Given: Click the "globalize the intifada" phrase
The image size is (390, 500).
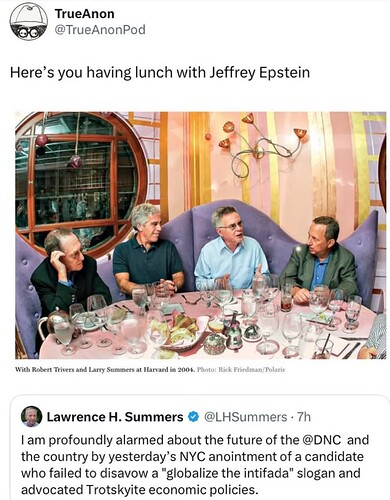Looking at the screenshot, I should [x=221, y=473].
